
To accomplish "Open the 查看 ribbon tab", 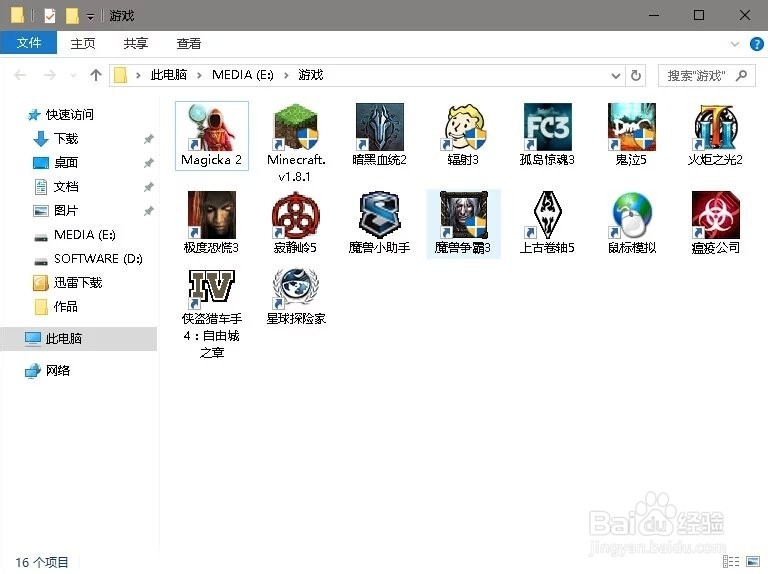I will pyautogui.click(x=189, y=44).
